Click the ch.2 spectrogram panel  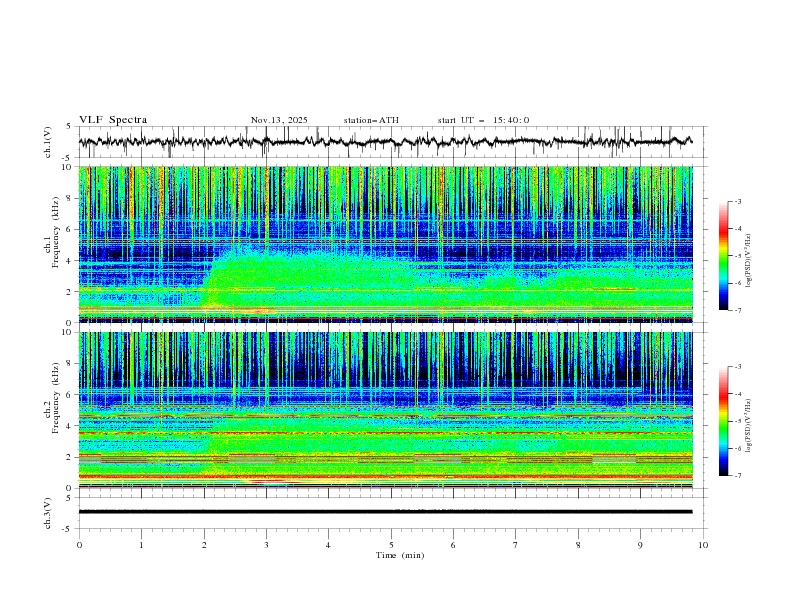385,410
